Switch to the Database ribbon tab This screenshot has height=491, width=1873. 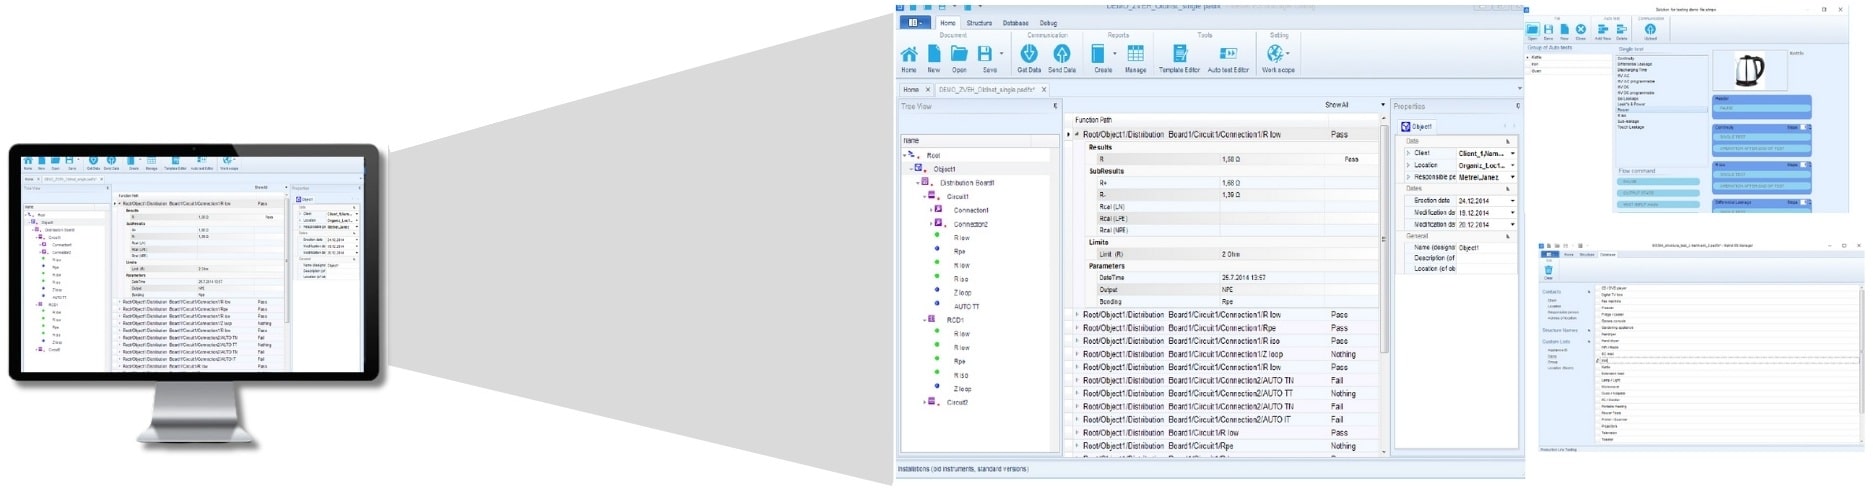tap(1016, 23)
